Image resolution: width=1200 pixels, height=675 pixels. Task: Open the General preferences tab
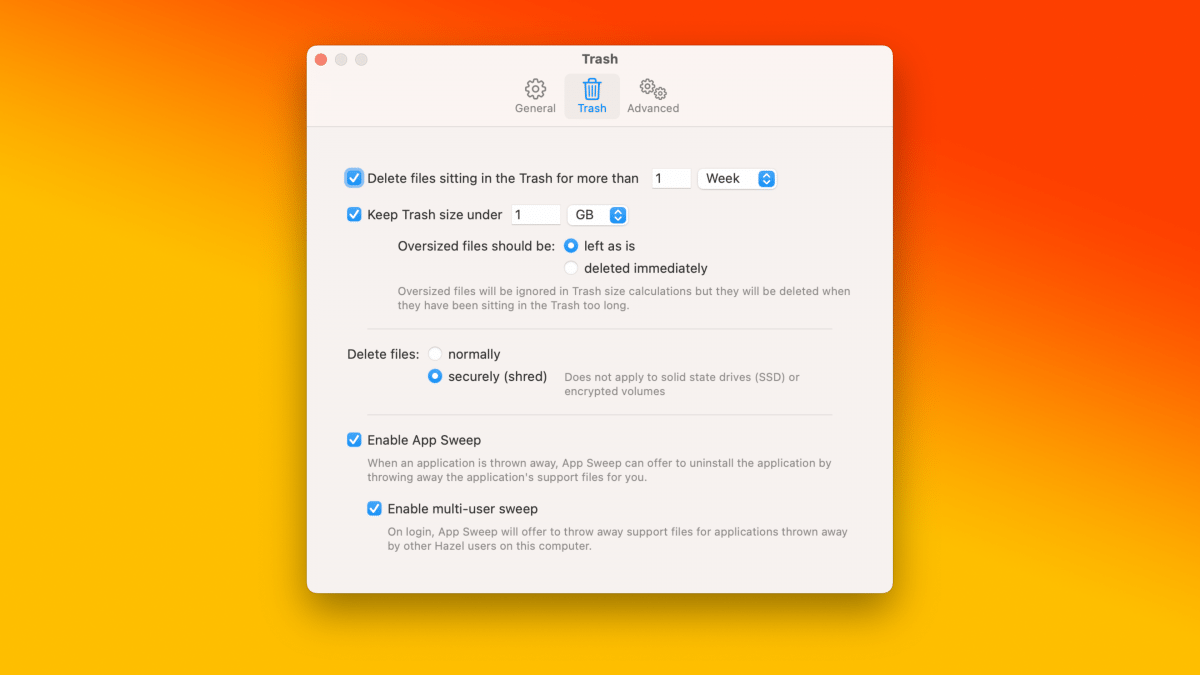tap(535, 96)
